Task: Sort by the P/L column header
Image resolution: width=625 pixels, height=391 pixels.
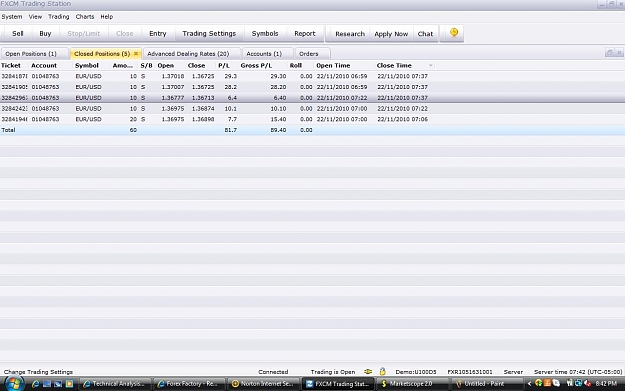Action: tap(224, 65)
